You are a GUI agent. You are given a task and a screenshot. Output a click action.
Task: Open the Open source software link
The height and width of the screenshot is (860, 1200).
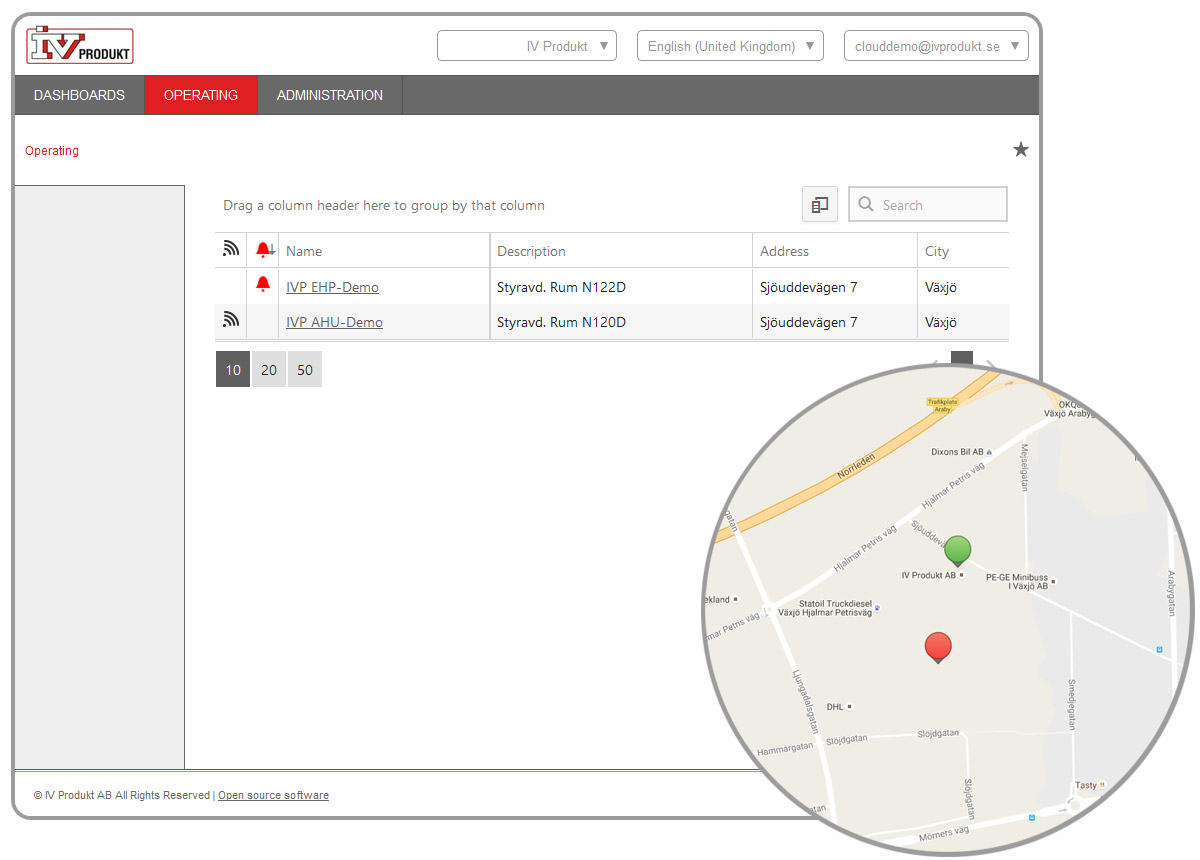(x=273, y=796)
